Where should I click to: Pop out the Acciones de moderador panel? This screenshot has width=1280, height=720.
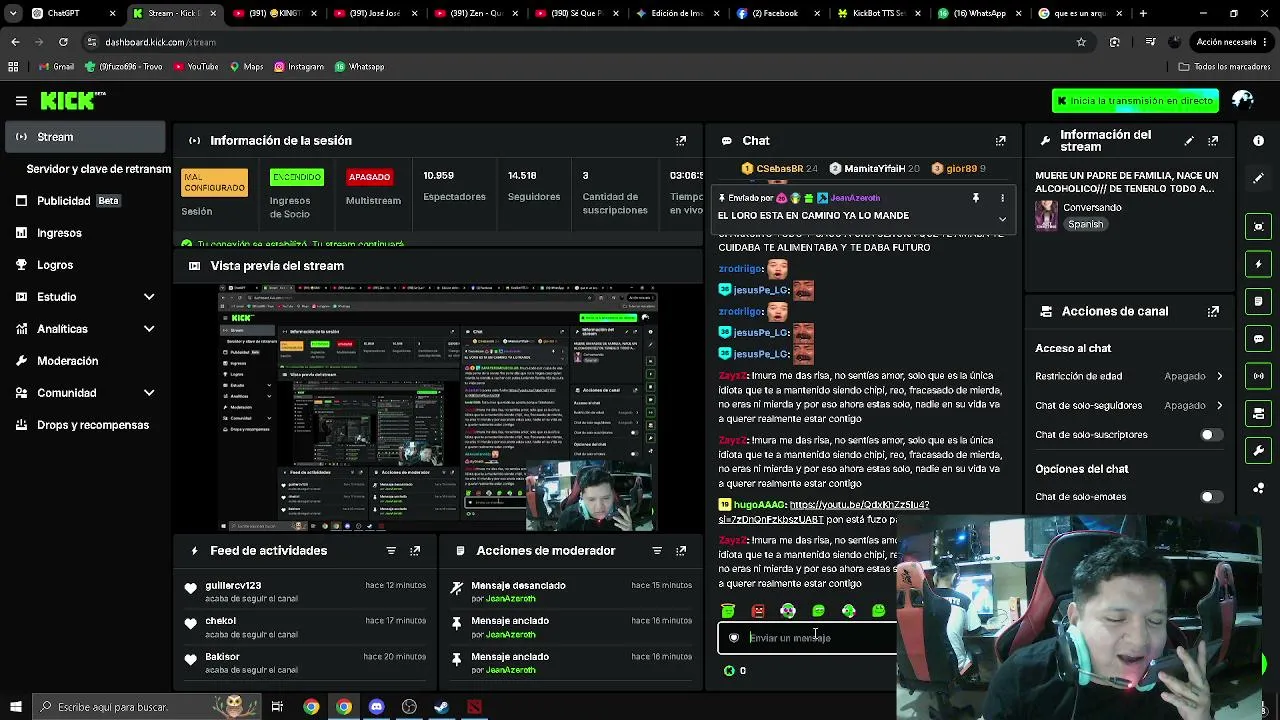681,551
